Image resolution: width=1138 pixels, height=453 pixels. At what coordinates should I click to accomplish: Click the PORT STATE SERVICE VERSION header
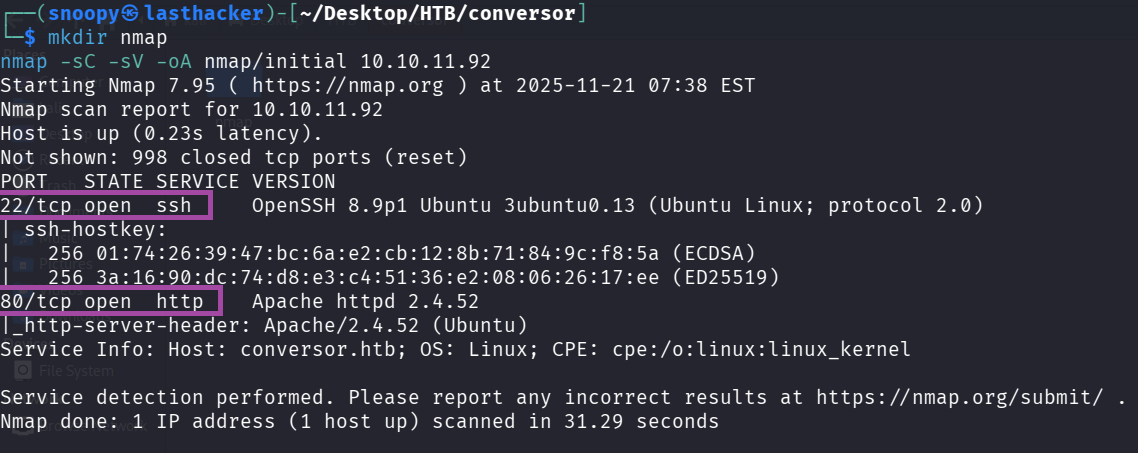pos(168,181)
